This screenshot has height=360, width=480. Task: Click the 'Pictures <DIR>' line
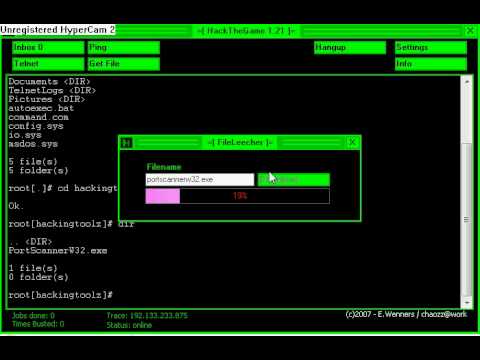tap(47, 99)
